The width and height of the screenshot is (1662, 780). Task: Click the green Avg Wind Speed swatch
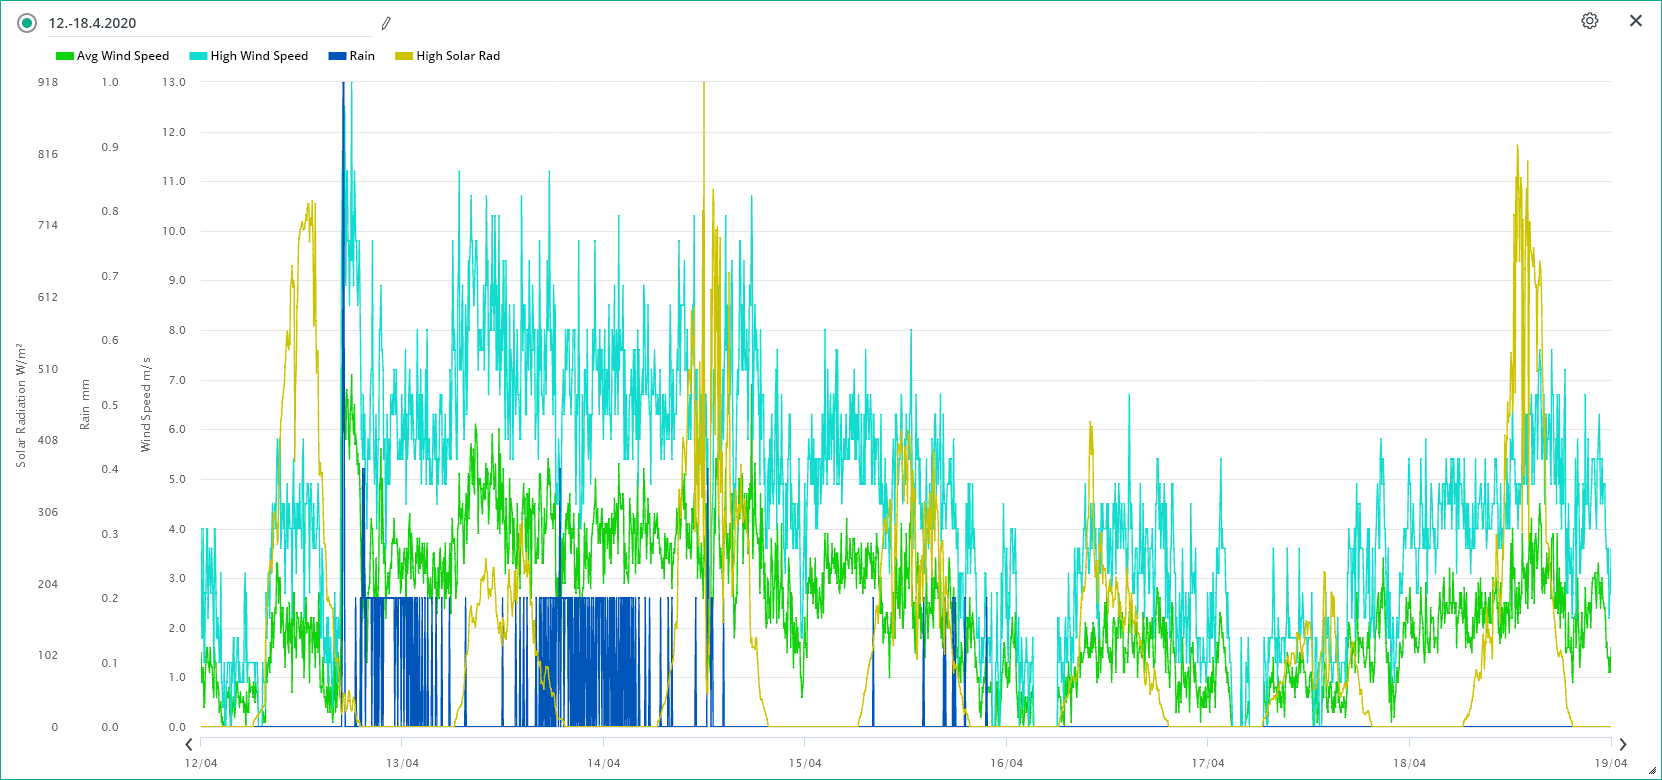point(65,56)
